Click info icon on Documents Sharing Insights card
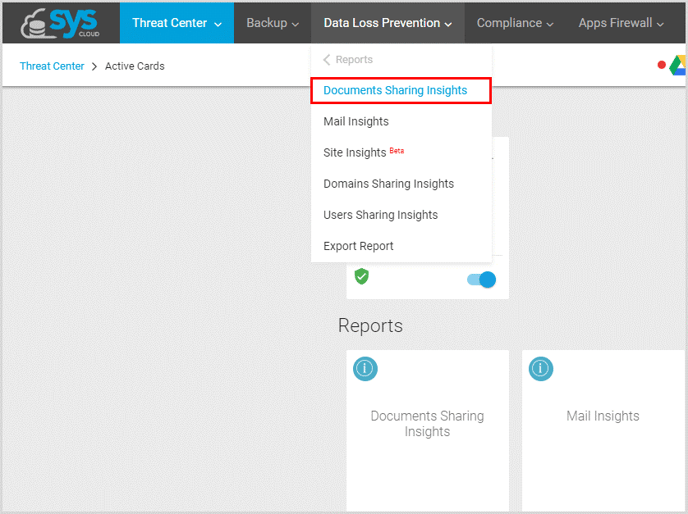The width and height of the screenshot is (688, 514). 365,369
